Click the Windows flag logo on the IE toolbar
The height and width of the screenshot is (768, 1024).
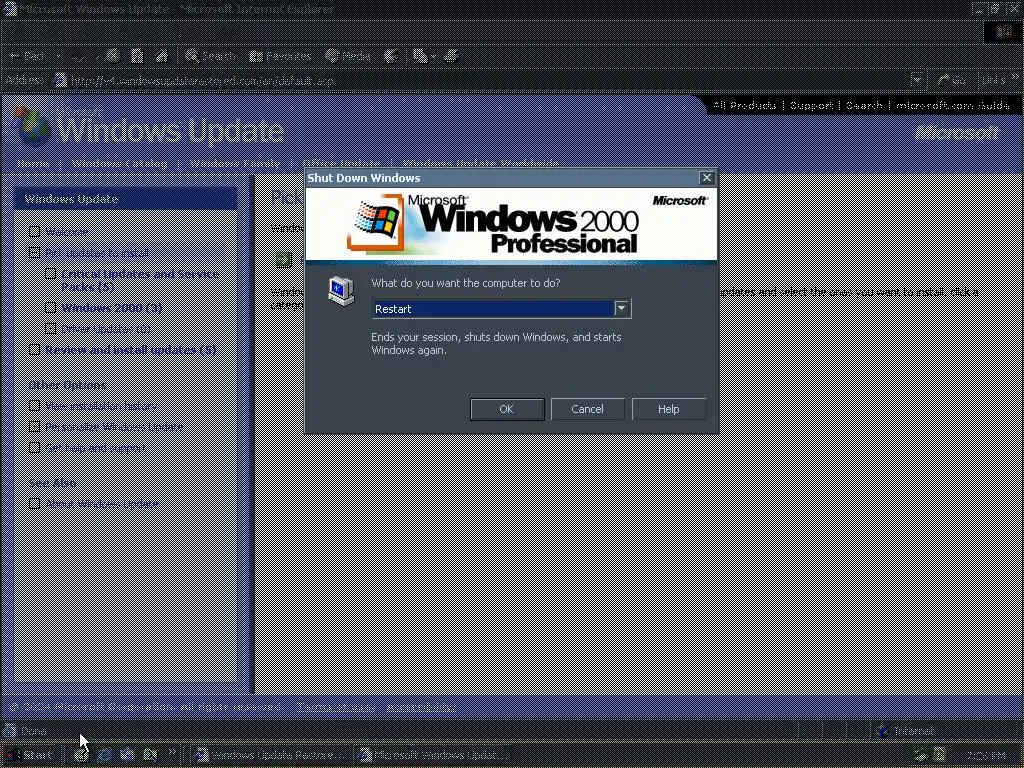1002,31
